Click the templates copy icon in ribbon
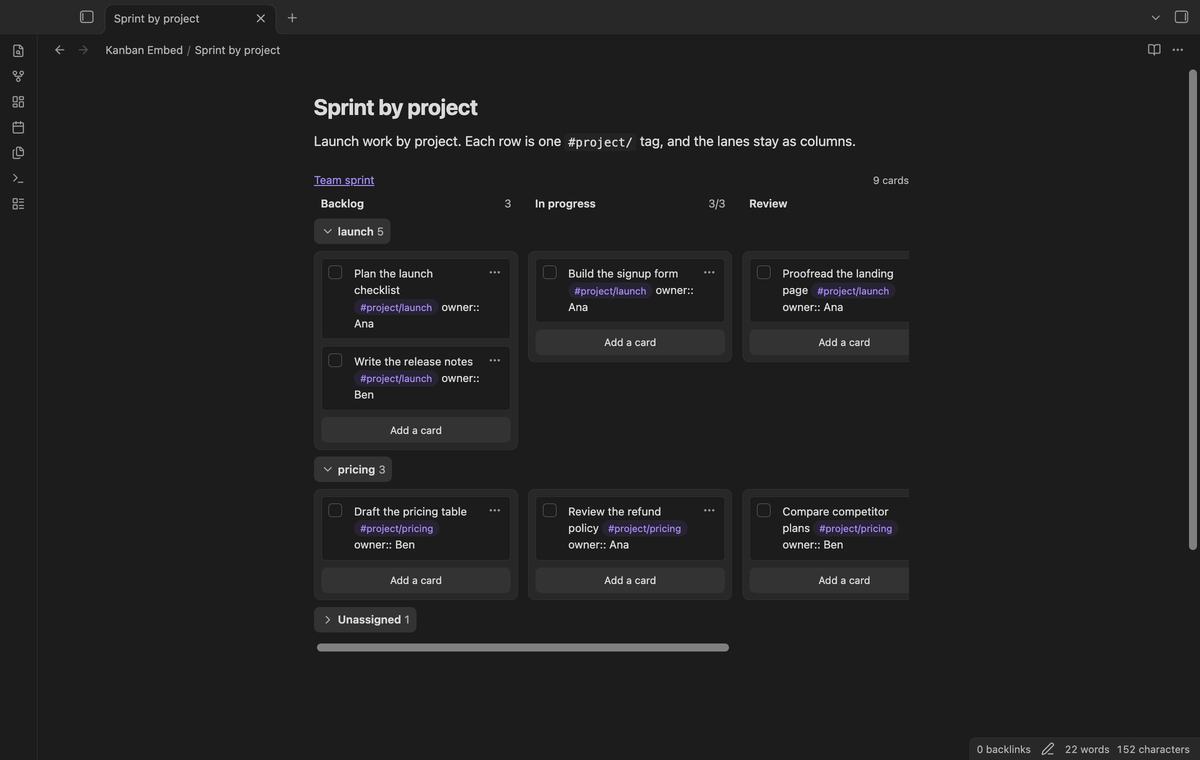Screen dimensions: 1200x760 tap(18, 153)
